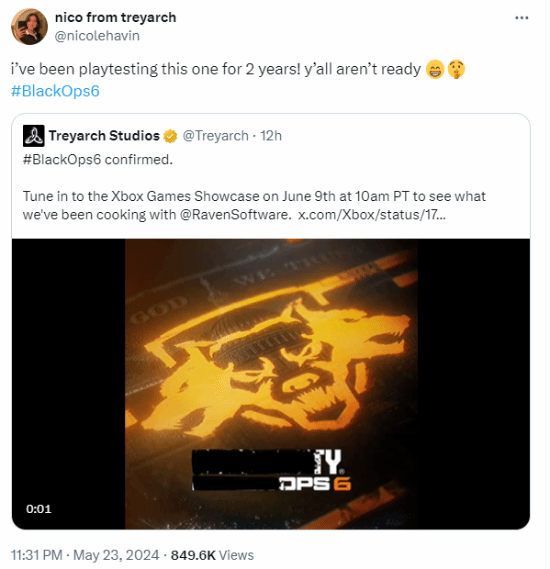This screenshot has width=550, height=569.
Task: Click the 849.6K Views counter
Action: [x=212, y=555]
